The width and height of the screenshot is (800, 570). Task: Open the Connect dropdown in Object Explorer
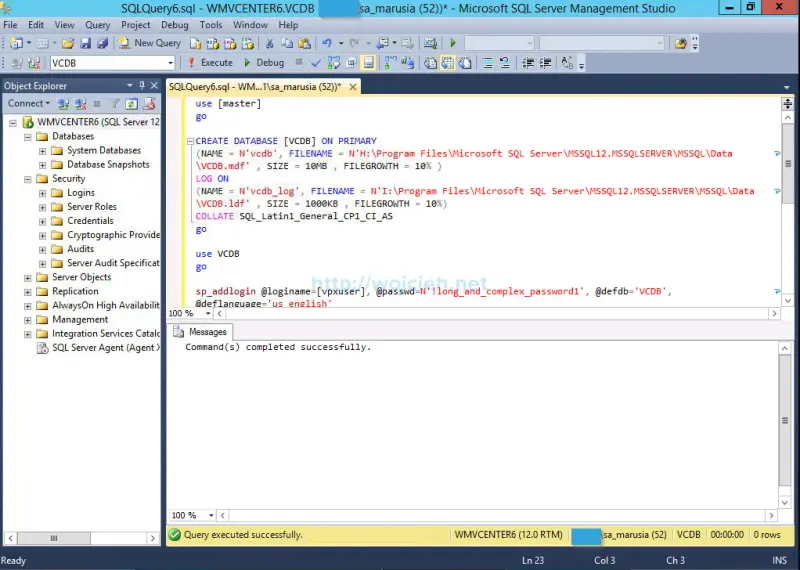point(29,104)
